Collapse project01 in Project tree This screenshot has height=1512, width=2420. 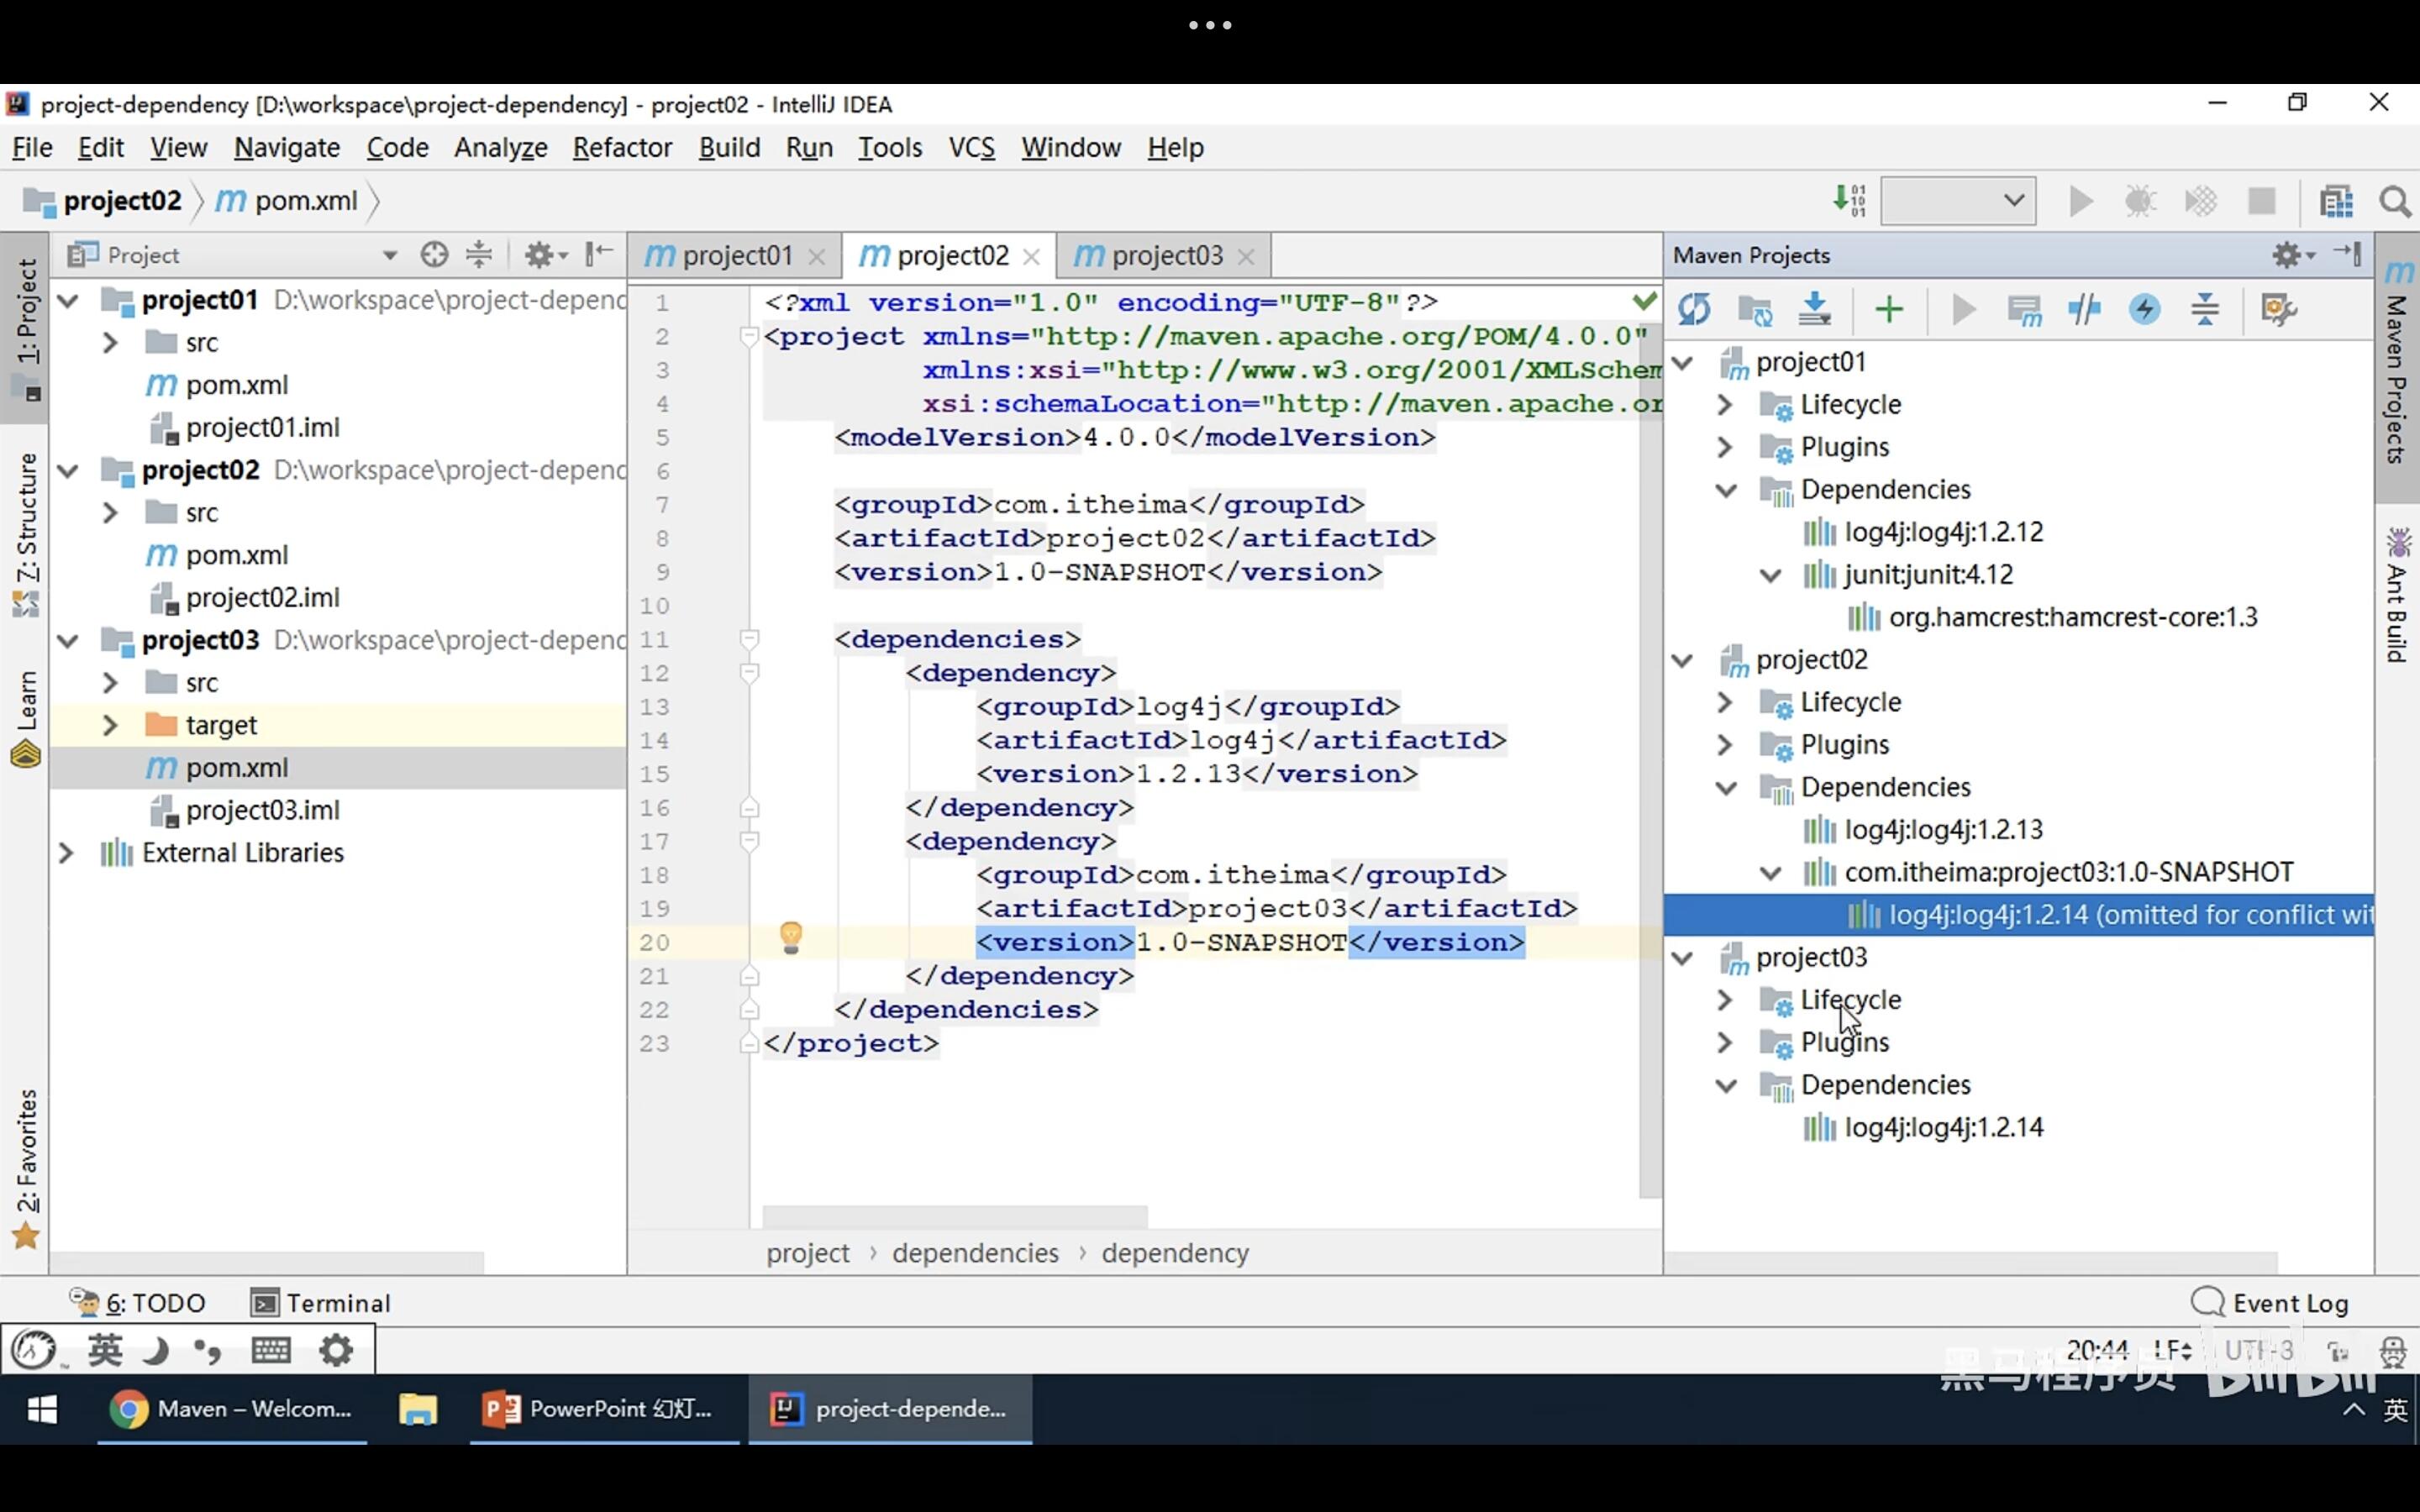[x=68, y=300]
